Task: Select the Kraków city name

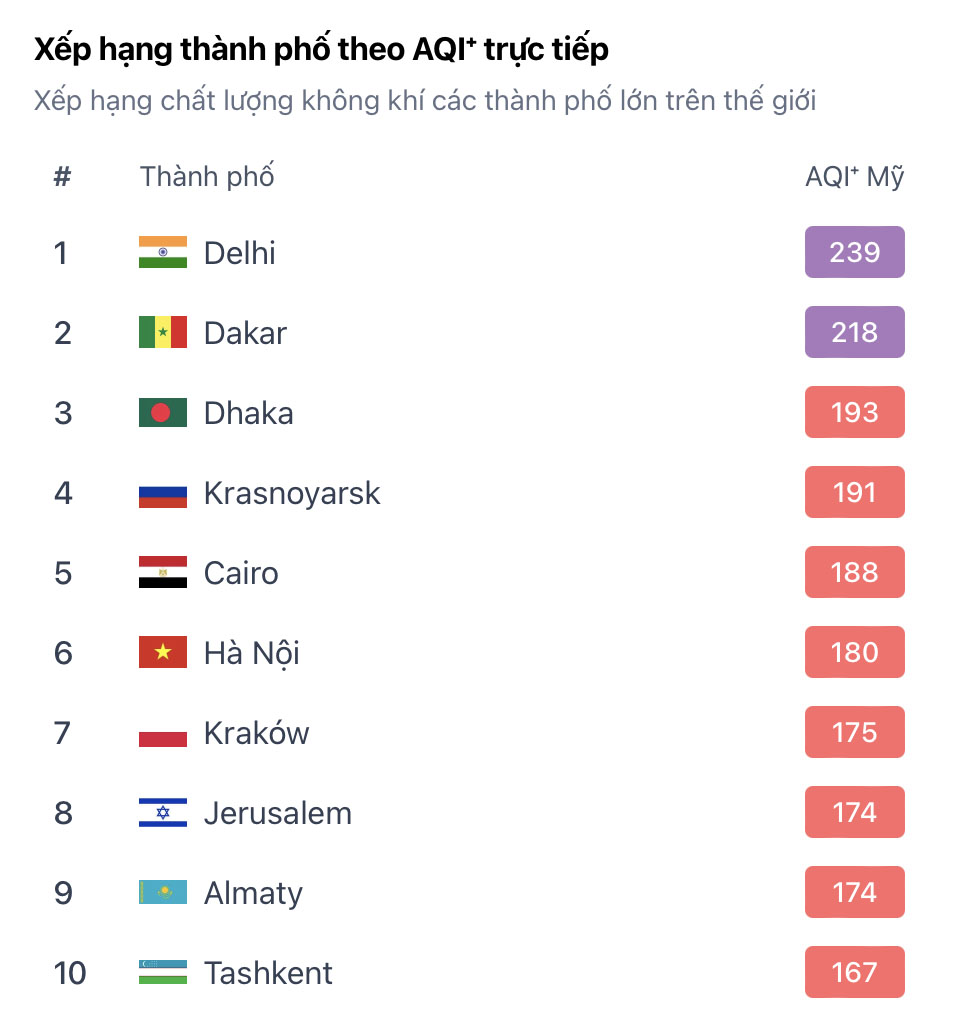Action: click(x=256, y=732)
